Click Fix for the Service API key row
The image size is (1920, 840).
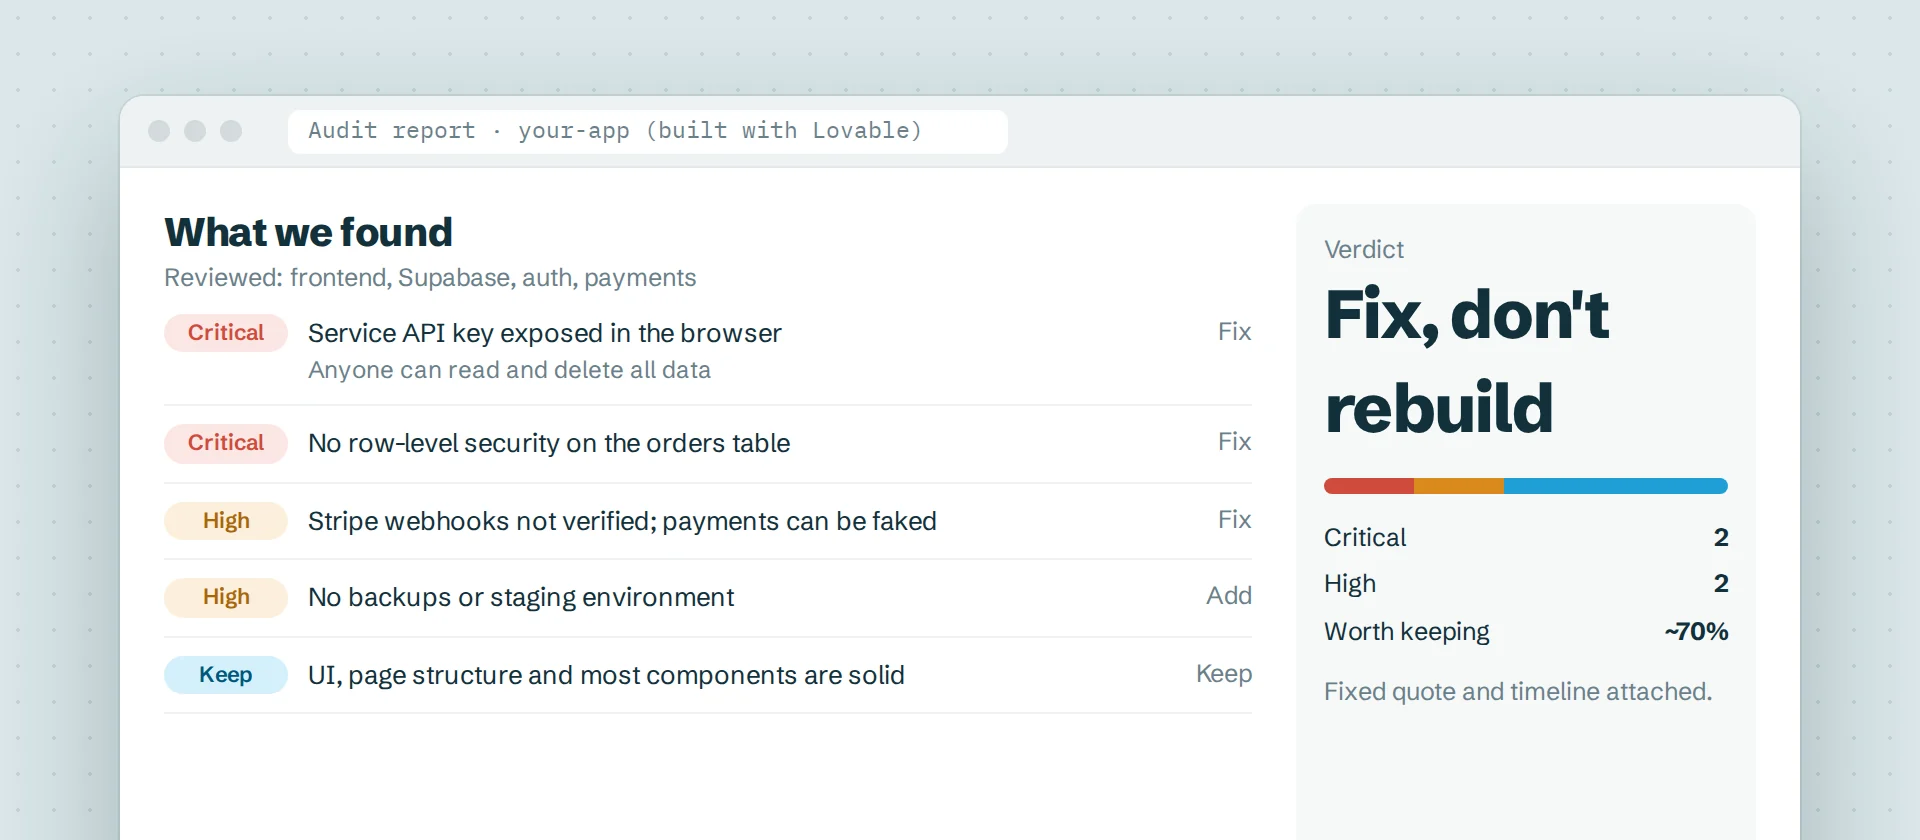point(1234,332)
